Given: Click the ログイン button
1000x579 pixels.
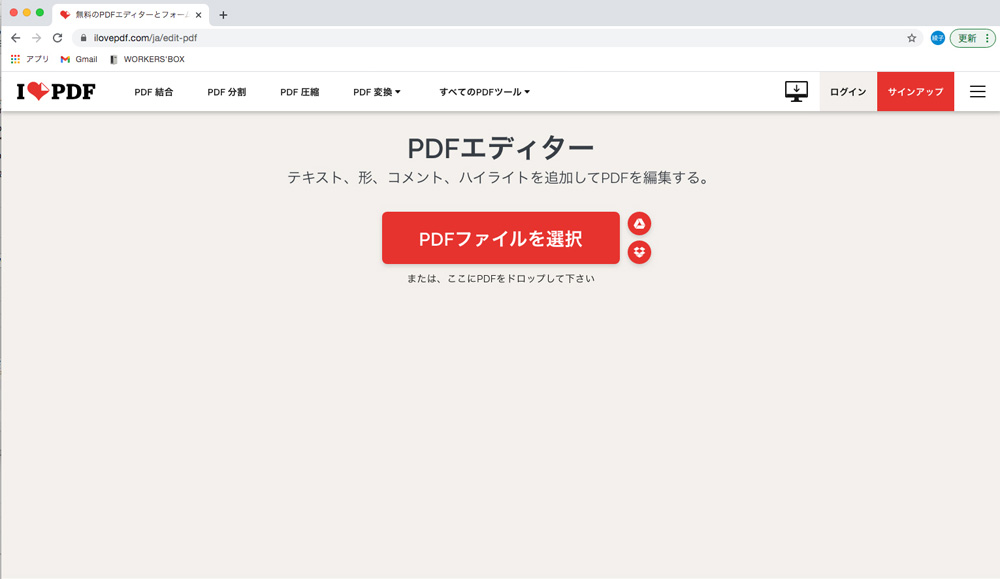Looking at the screenshot, I should point(847,92).
